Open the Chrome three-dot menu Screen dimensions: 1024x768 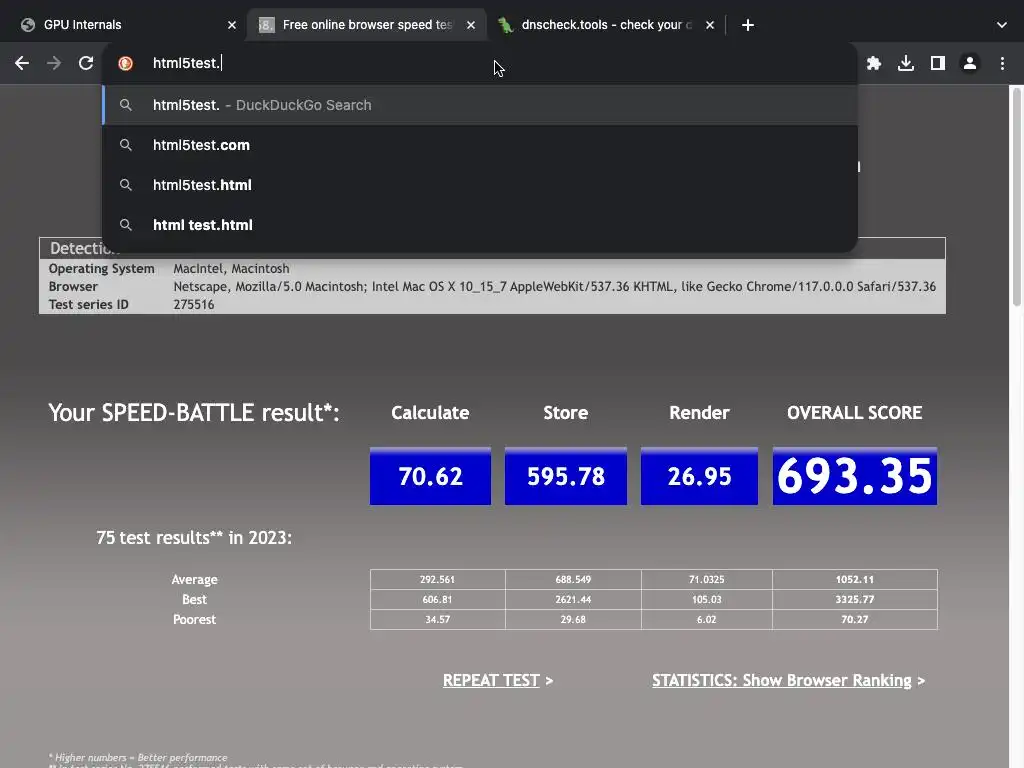tap(1002, 63)
